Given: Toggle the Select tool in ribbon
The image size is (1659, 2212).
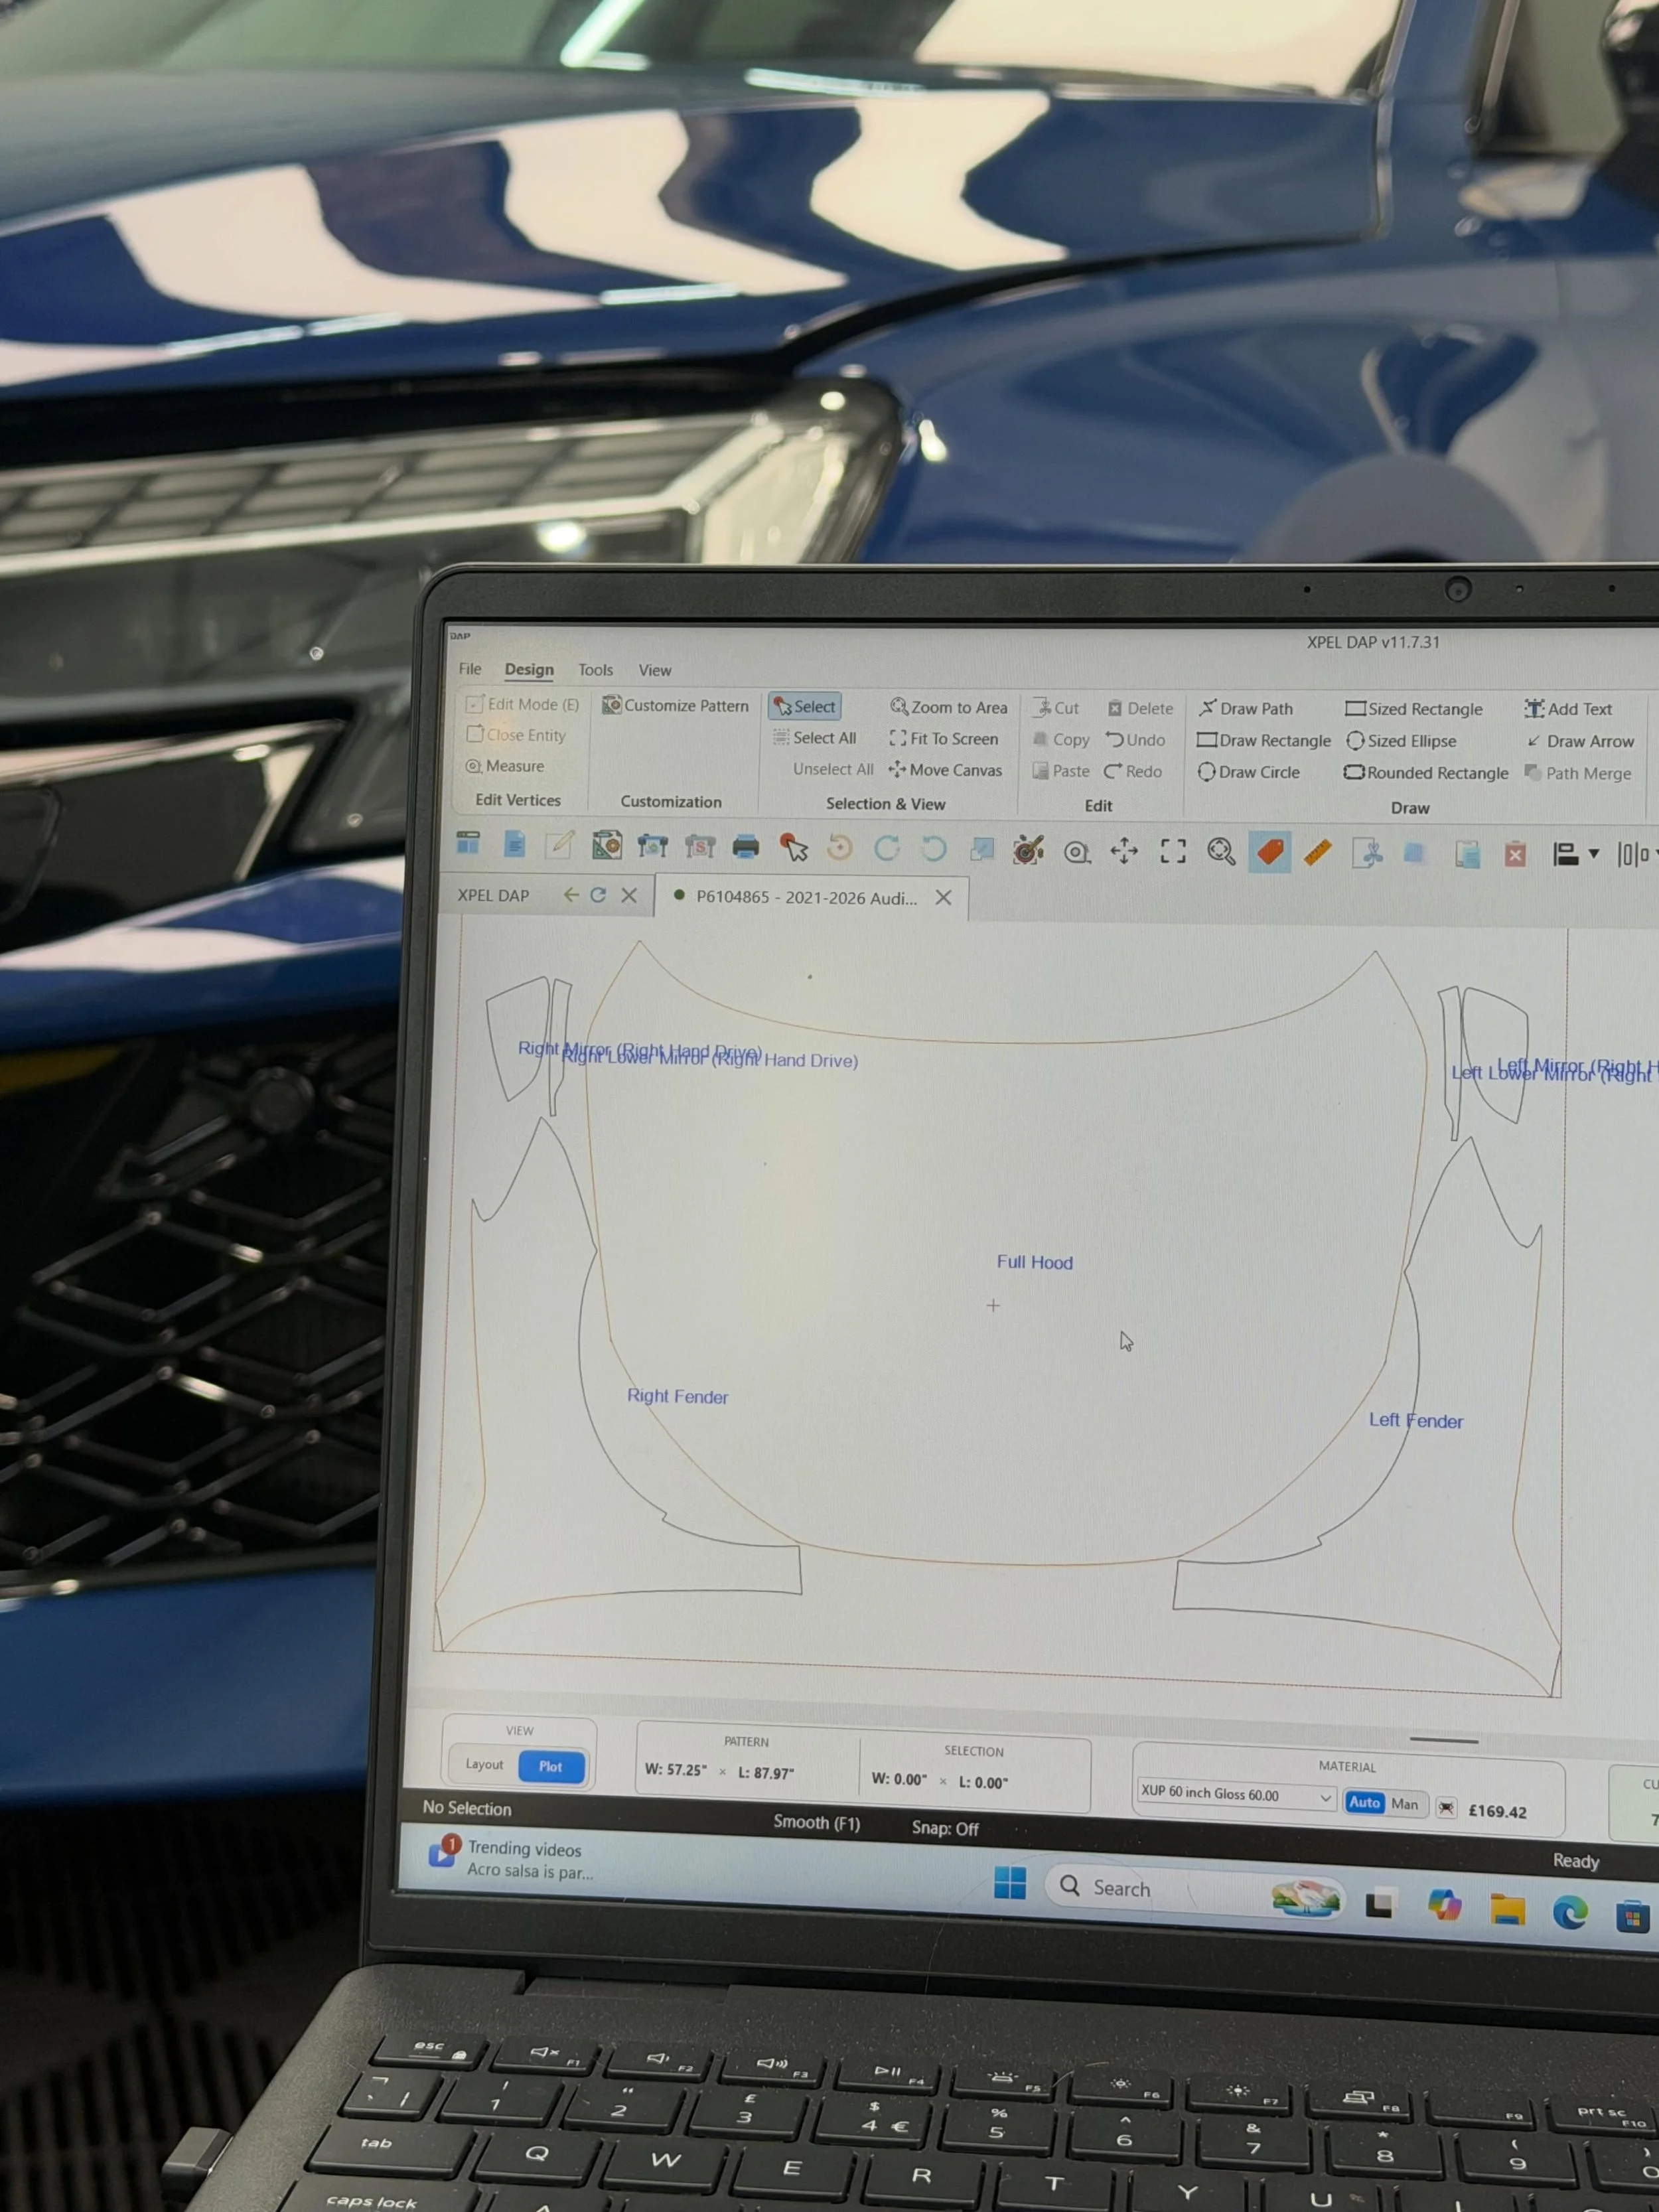Looking at the screenshot, I should [805, 706].
